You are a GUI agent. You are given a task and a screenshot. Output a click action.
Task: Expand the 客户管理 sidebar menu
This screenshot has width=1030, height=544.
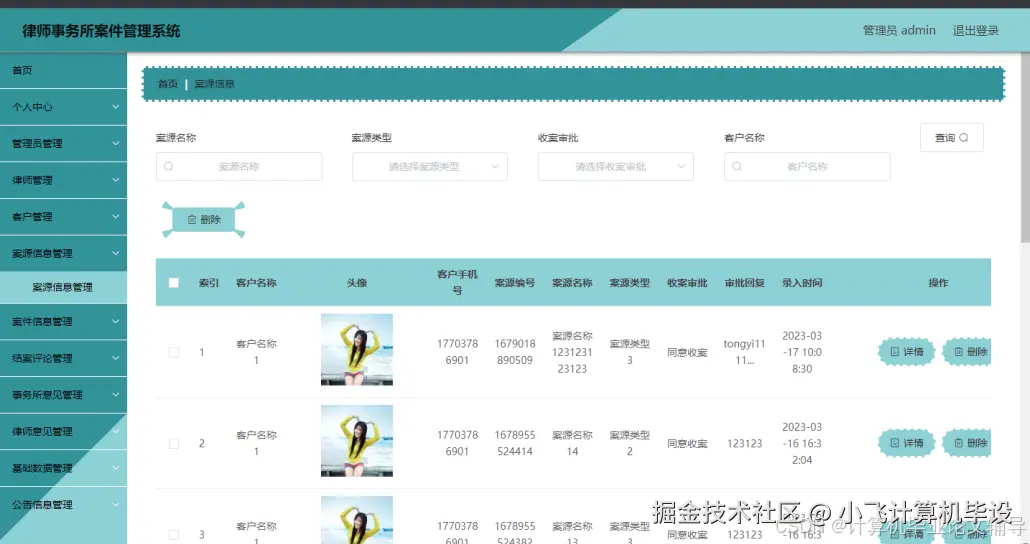pyautogui.click(x=63, y=216)
